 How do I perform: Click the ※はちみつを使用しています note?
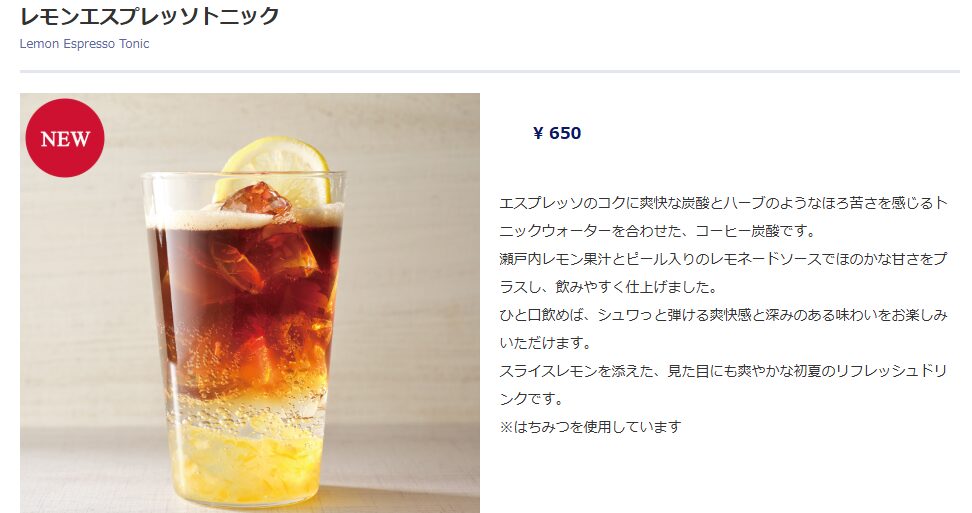click(x=591, y=427)
